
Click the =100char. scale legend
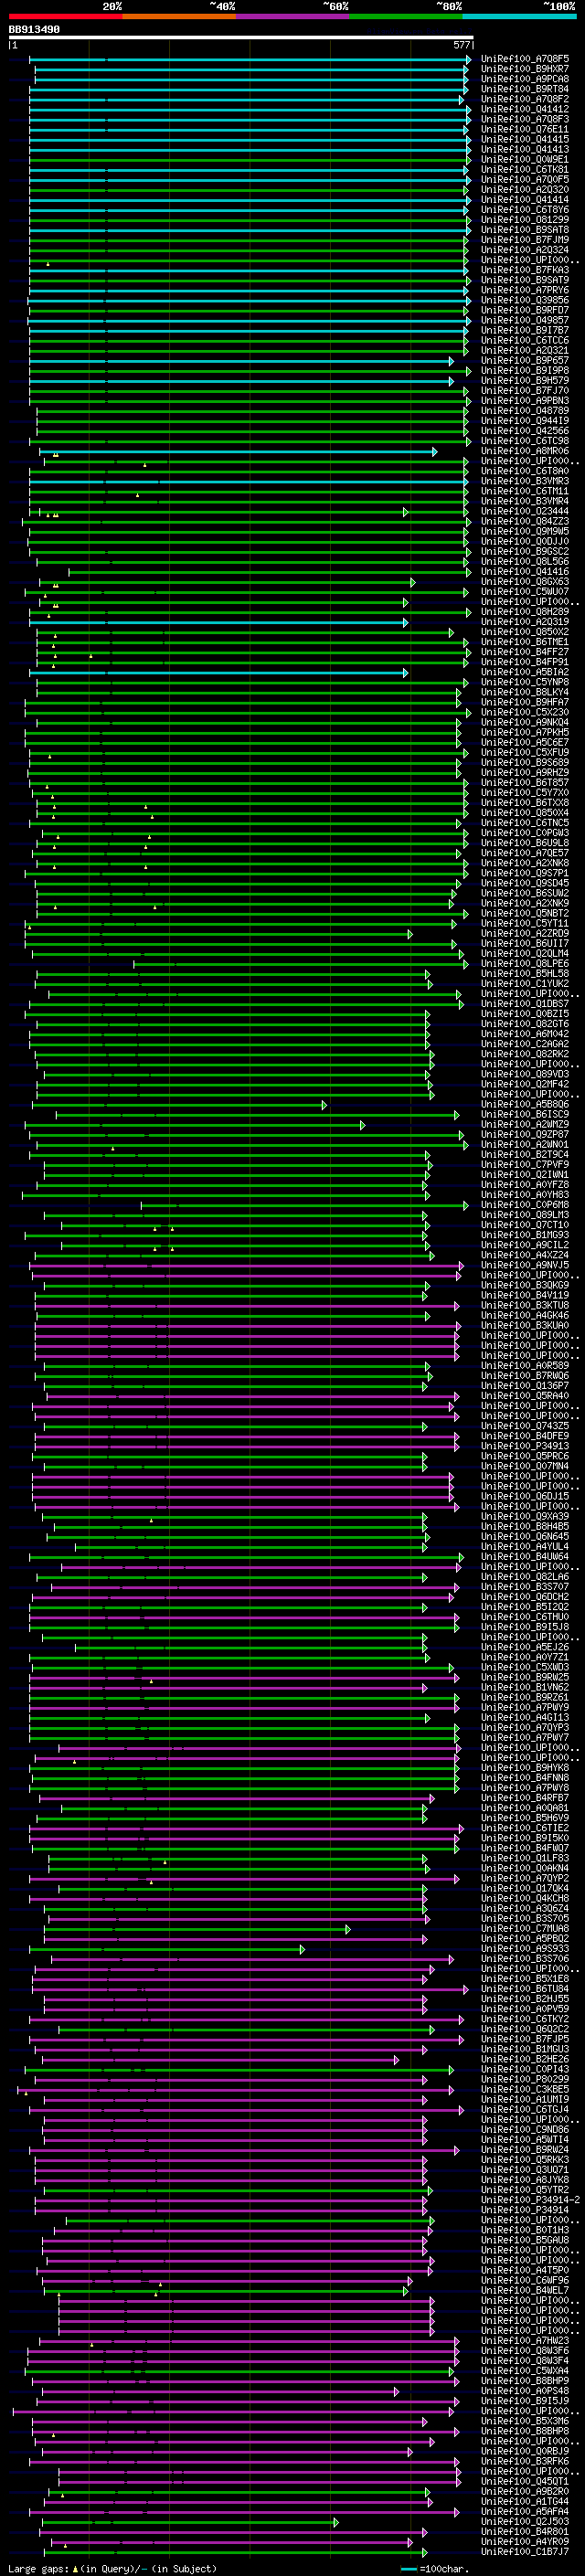click(437, 2568)
